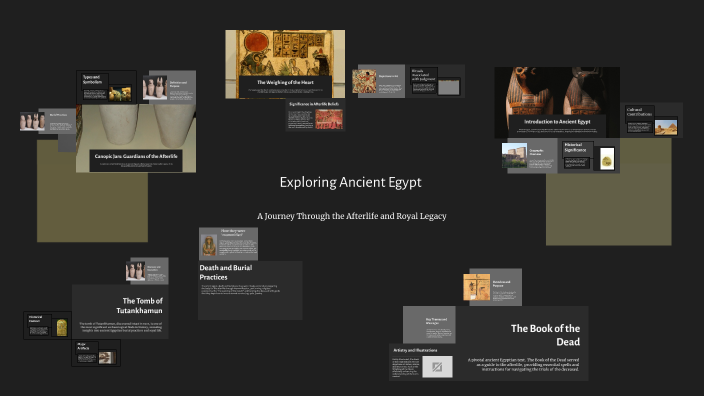Click the 'Exploring Ancient Egypt' main title
Viewport: 704px width, 396px height.
[x=350, y=182]
